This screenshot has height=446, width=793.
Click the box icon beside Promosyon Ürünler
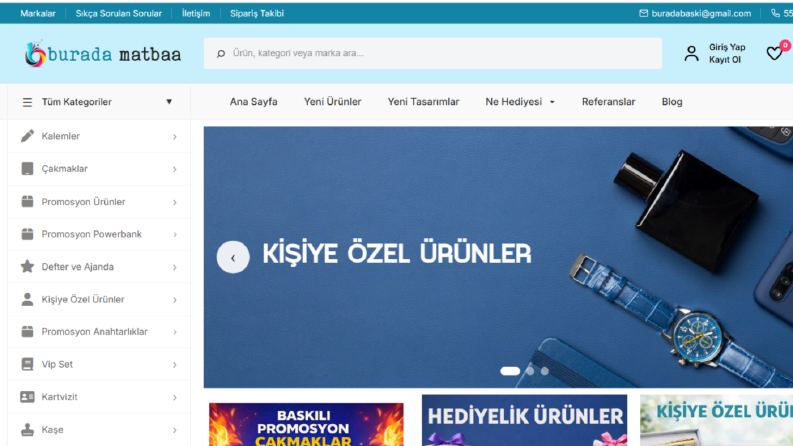(x=27, y=201)
